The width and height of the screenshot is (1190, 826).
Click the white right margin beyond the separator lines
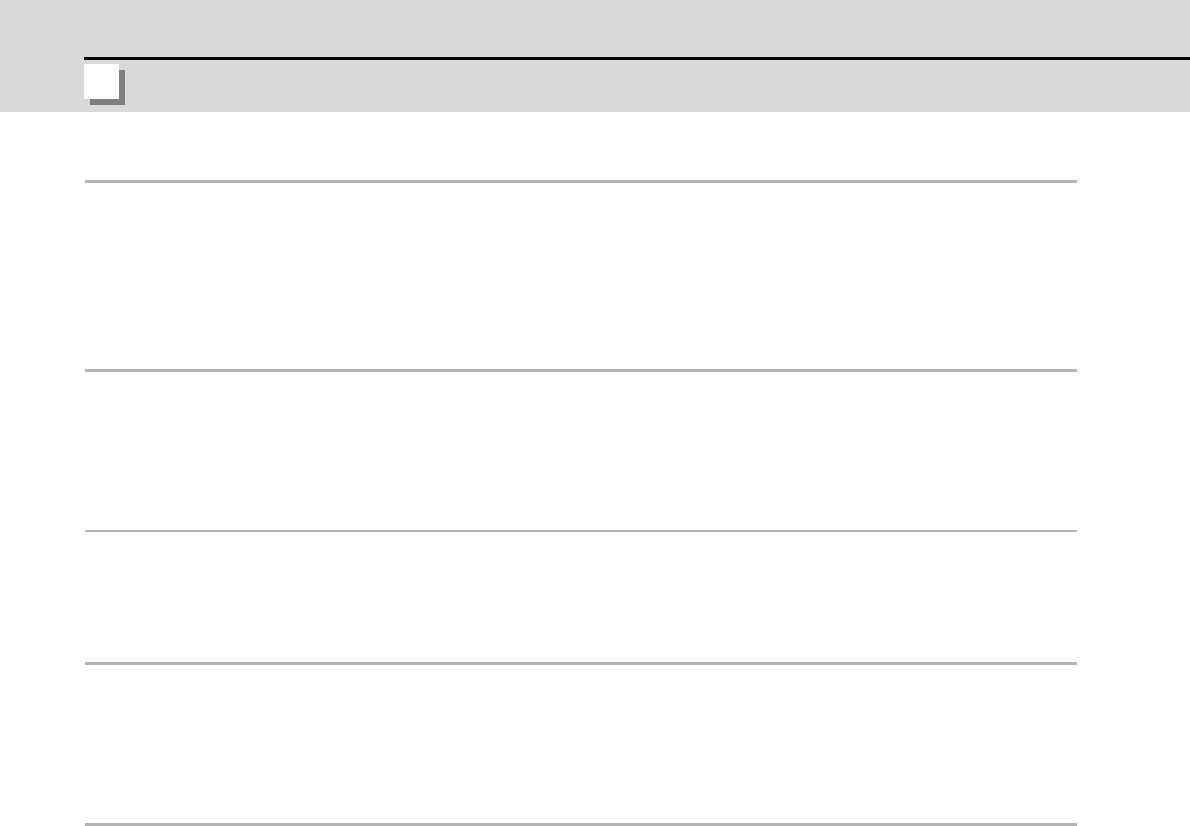[1133, 450]
